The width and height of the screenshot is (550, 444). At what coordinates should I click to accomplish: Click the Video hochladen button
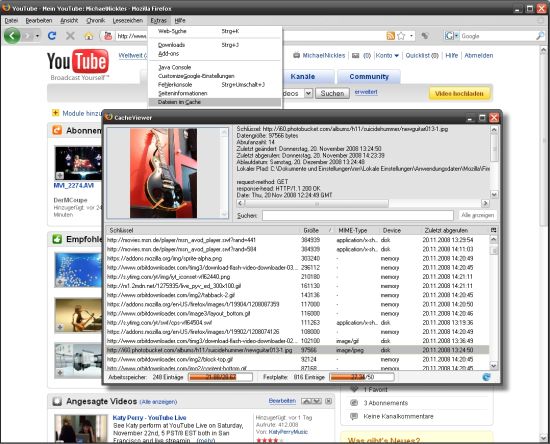[459, 94]
